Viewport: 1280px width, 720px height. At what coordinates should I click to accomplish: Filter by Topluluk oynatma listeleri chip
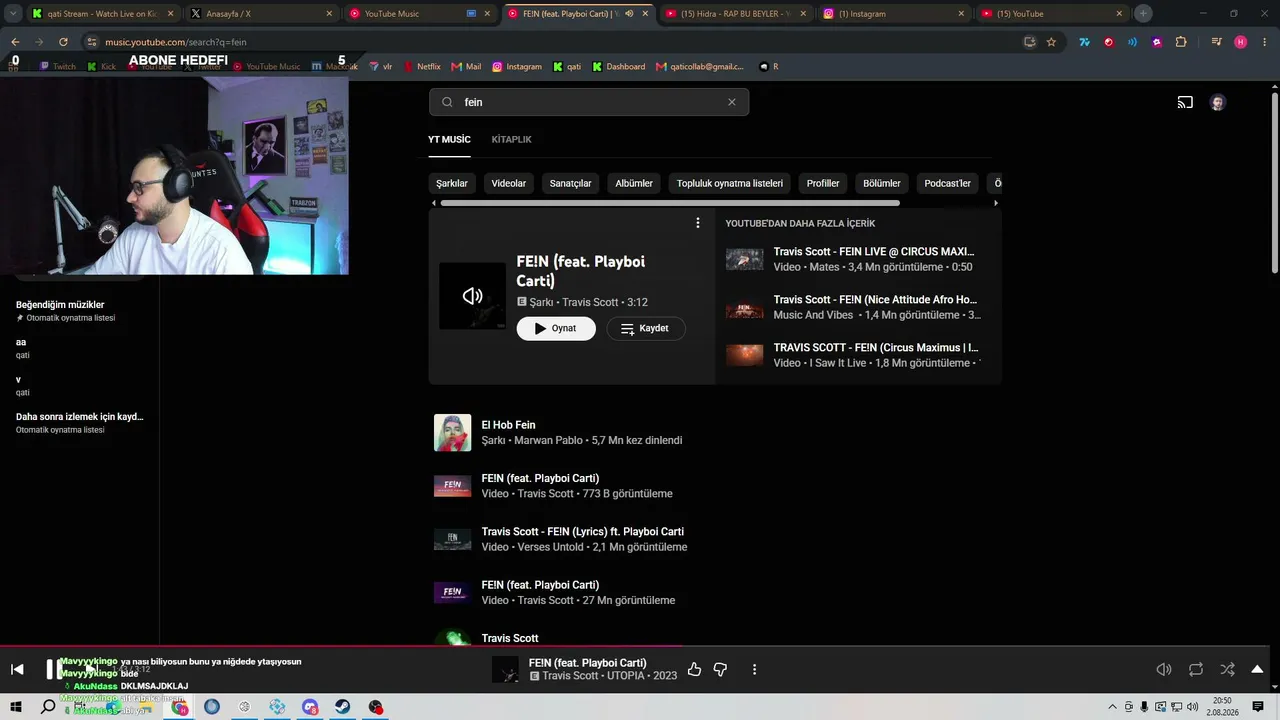click(x=730, y=183)
